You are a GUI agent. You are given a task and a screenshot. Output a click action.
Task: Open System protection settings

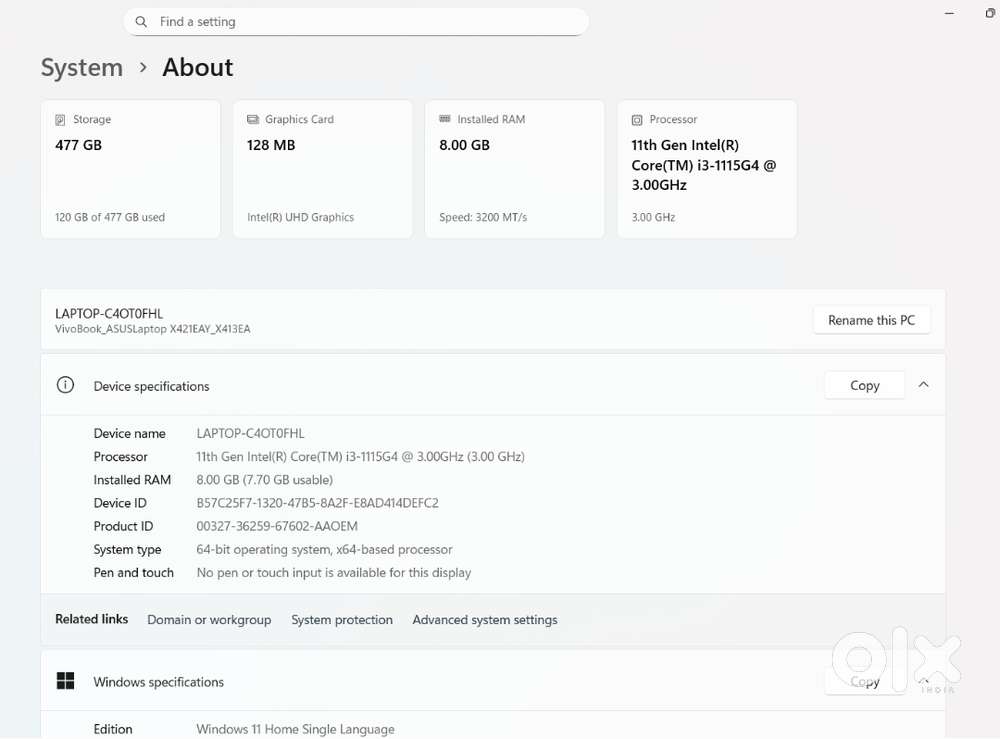point(342,620)
